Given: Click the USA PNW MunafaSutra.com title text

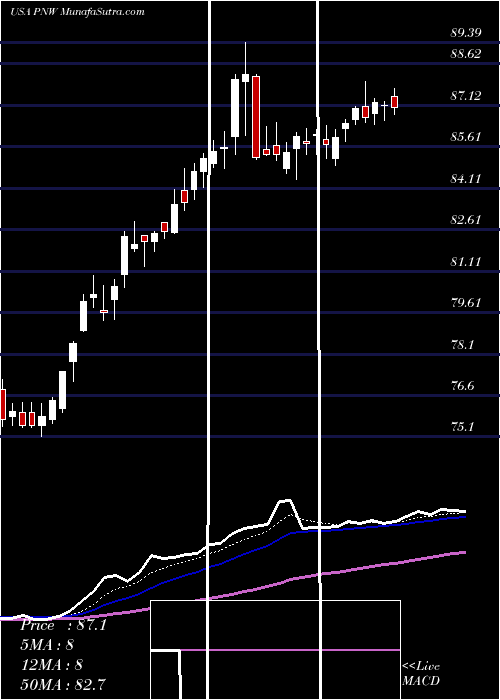Looking at the screenshot, I should coord(77,12).
